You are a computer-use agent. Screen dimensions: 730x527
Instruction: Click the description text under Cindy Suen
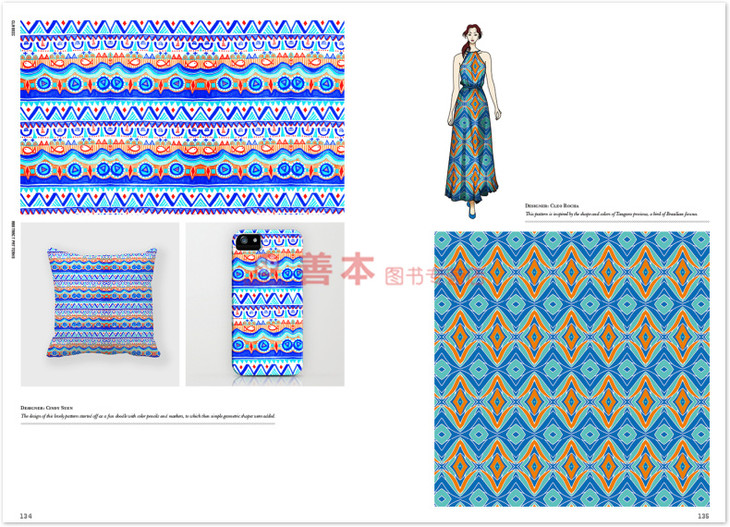[146, 416]
